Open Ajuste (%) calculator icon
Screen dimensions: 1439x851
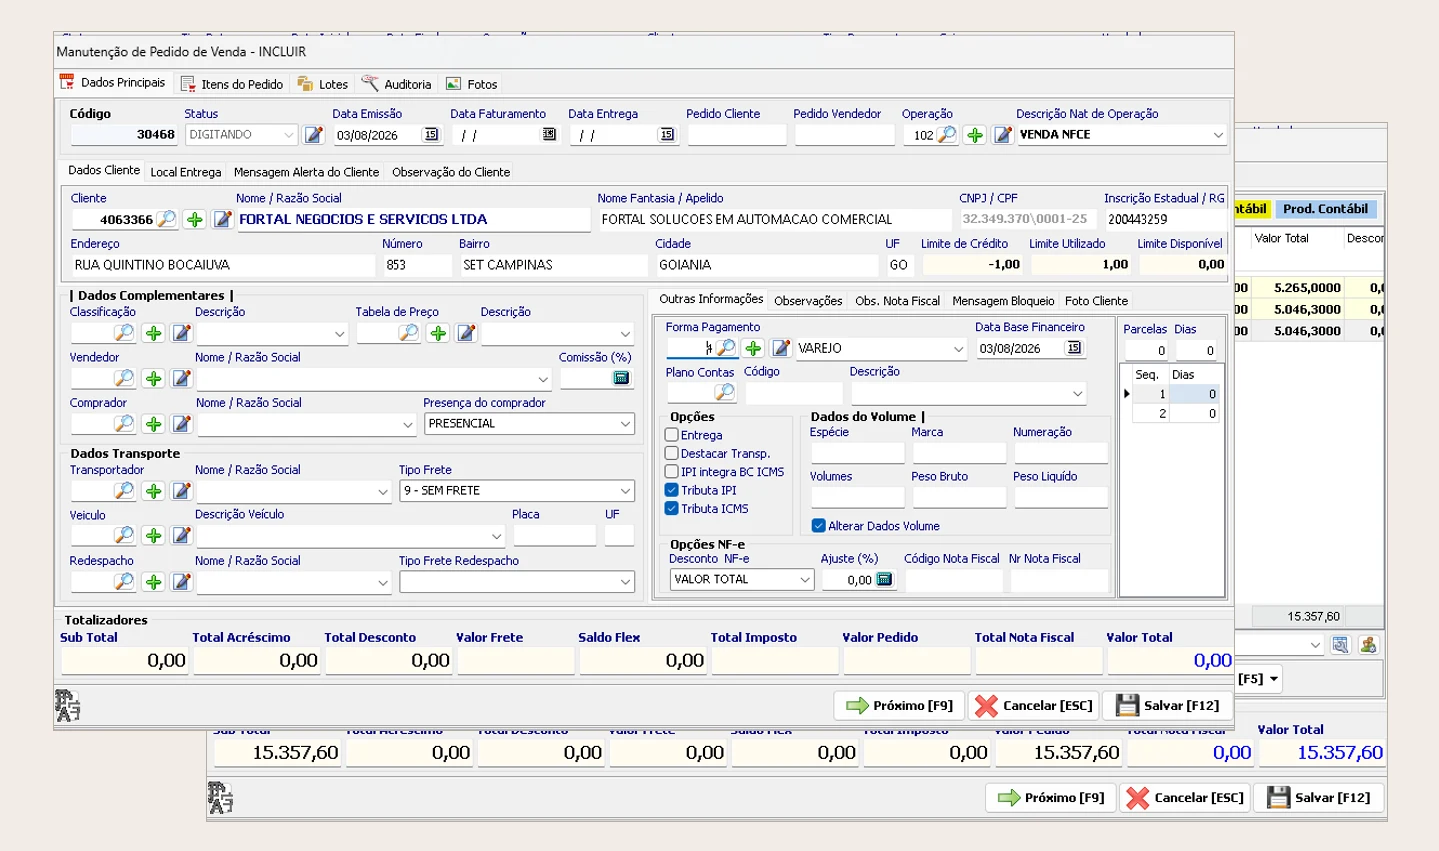(884, 579)
